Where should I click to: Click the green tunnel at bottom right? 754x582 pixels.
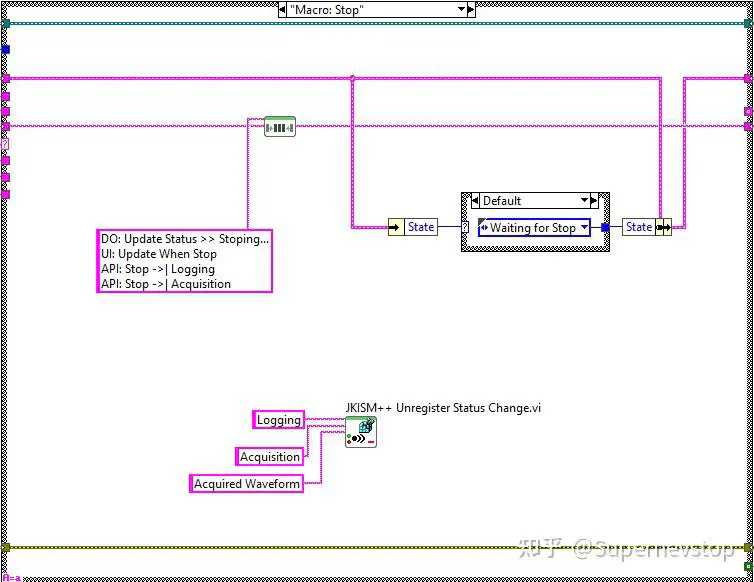point(748,567)
